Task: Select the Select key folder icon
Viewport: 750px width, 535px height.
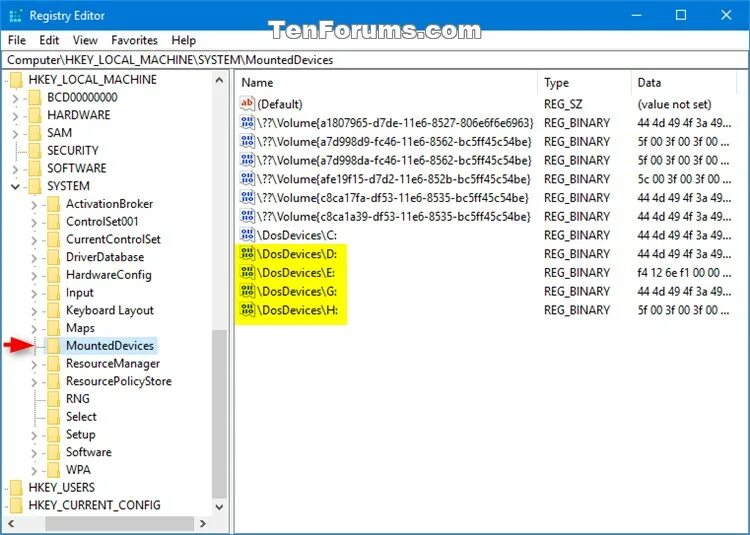Action: tap(54, 416)
